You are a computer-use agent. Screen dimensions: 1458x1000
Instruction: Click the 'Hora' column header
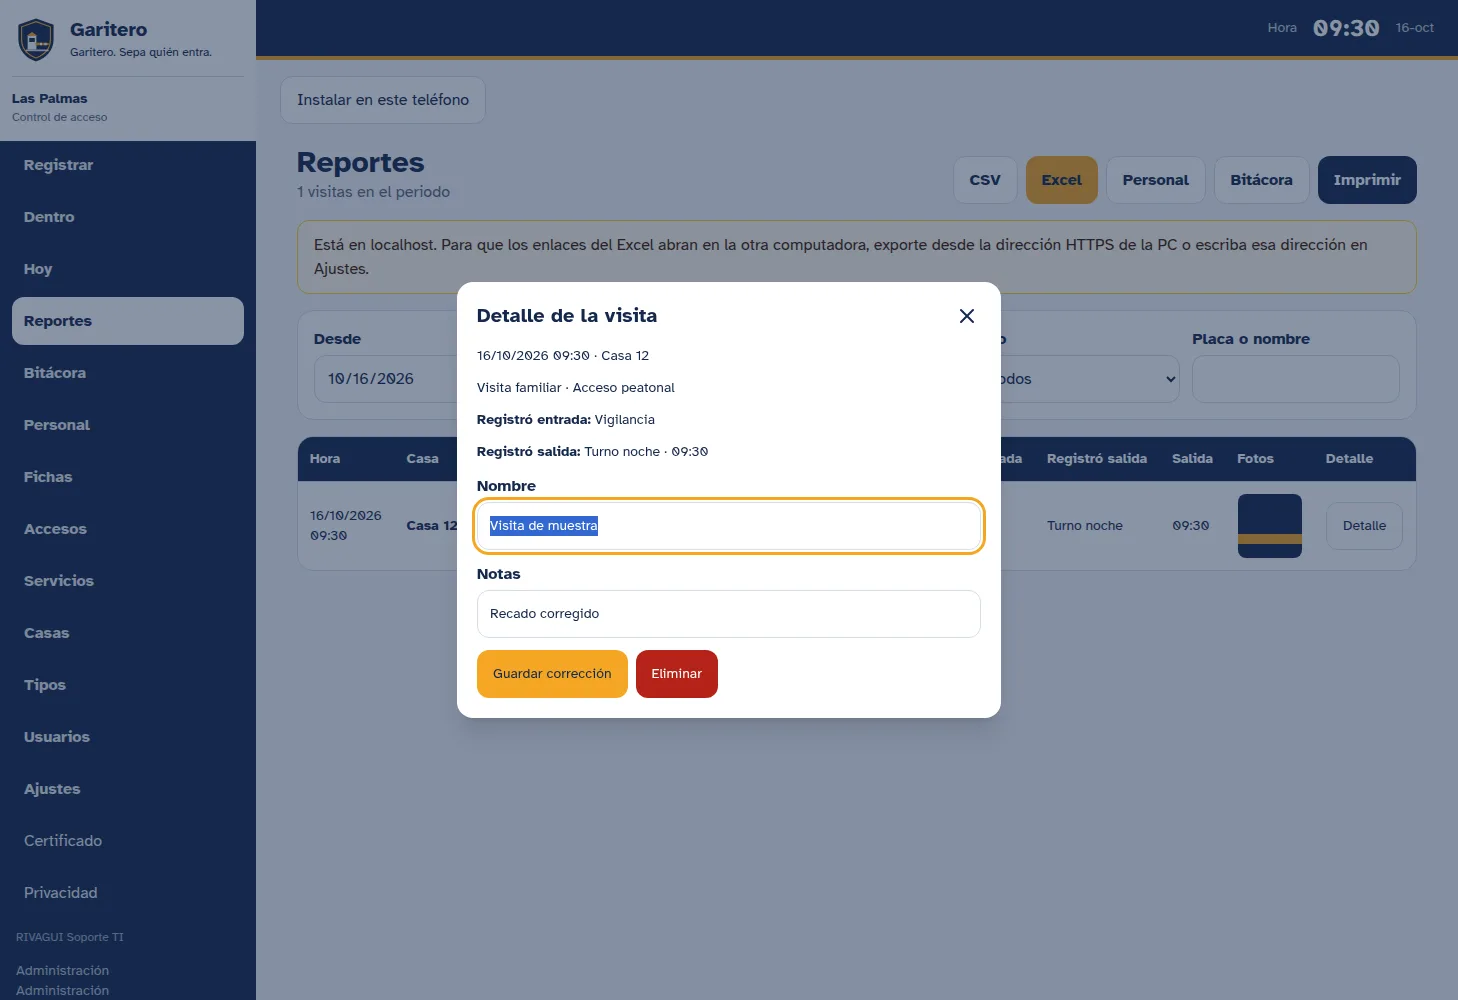coord(325,459)
